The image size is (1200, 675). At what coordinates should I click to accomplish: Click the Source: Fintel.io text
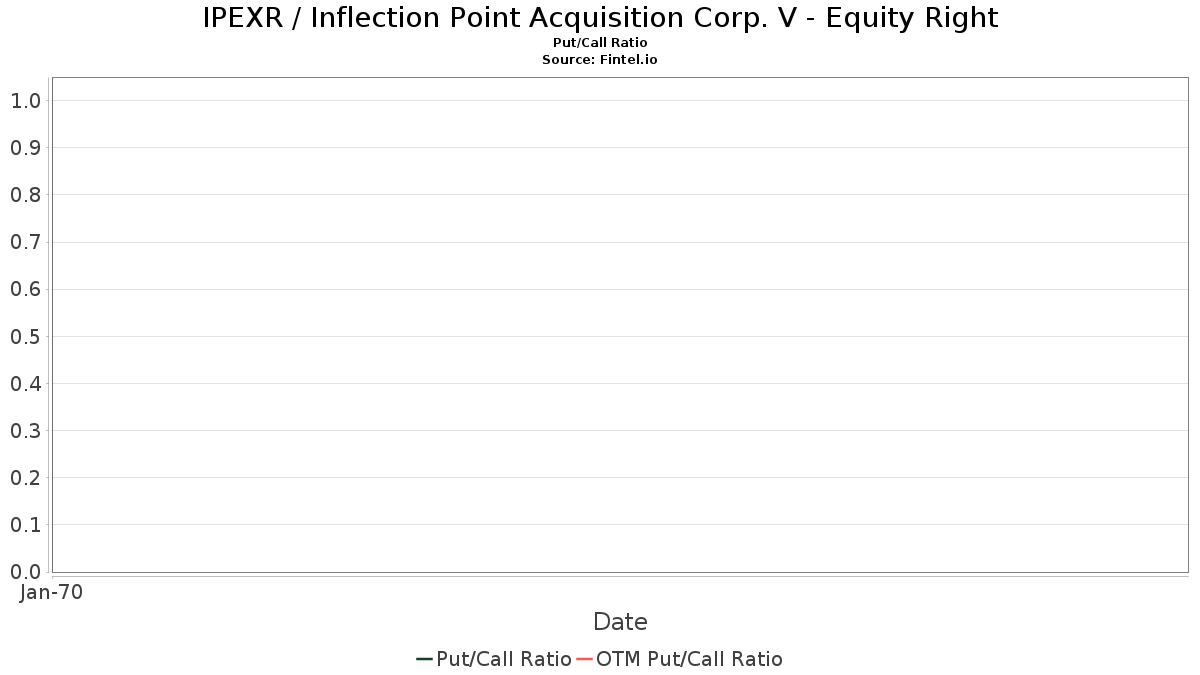pyautogui.click(x=600, y=60)
